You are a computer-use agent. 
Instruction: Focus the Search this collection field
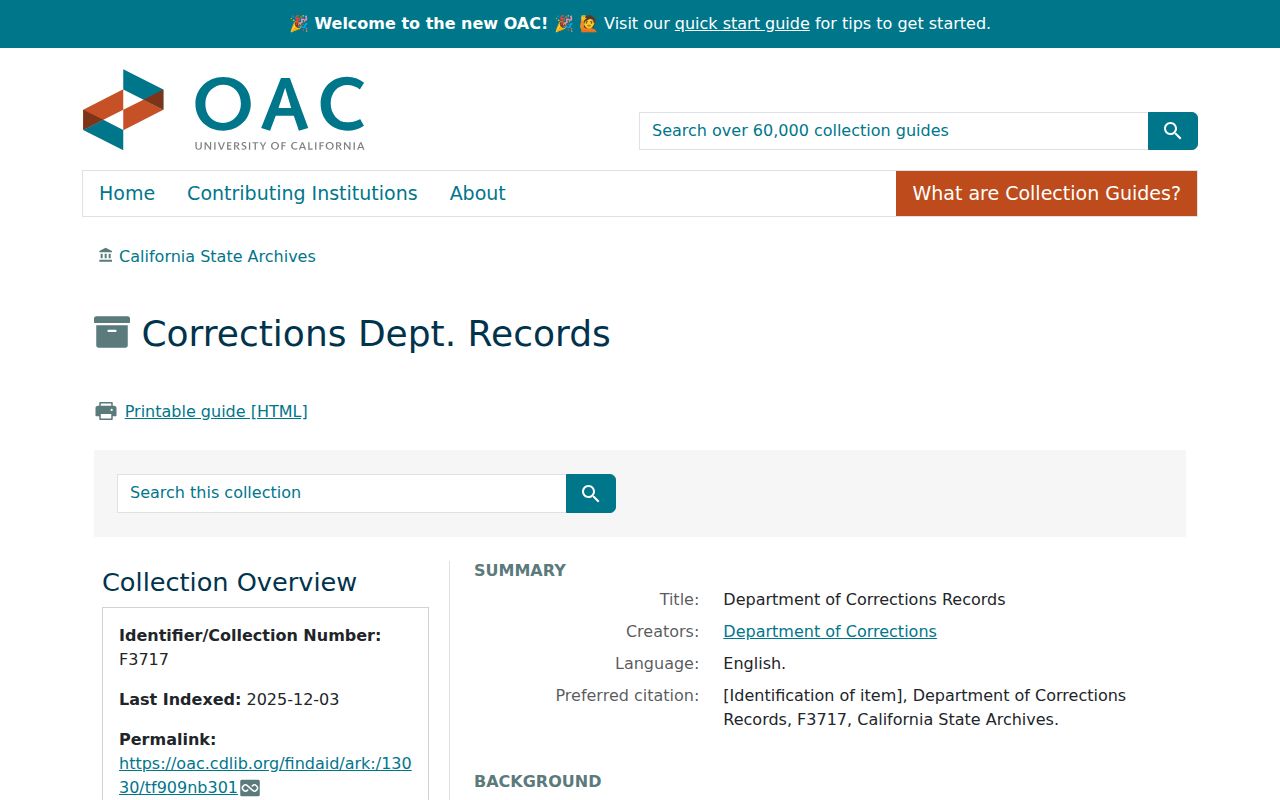pyautogui.click(x=341, y=493)
